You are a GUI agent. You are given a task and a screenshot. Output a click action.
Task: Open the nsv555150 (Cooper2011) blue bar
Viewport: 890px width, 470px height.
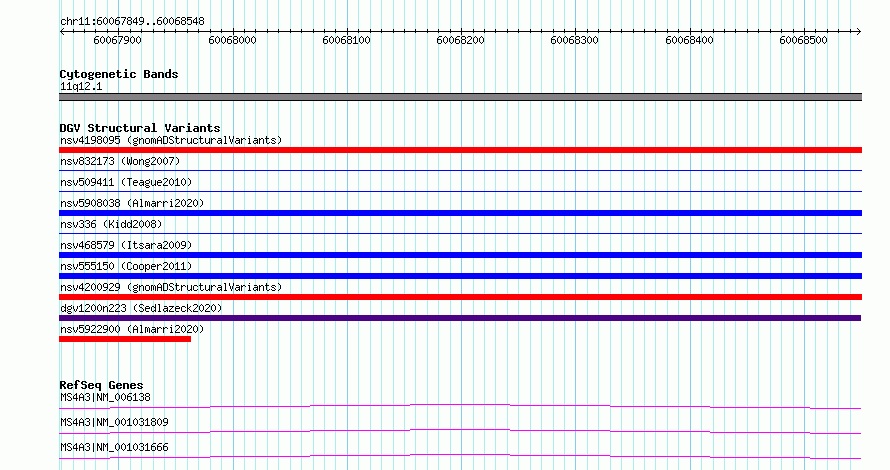pyautogui.click(x=460, y=276)
